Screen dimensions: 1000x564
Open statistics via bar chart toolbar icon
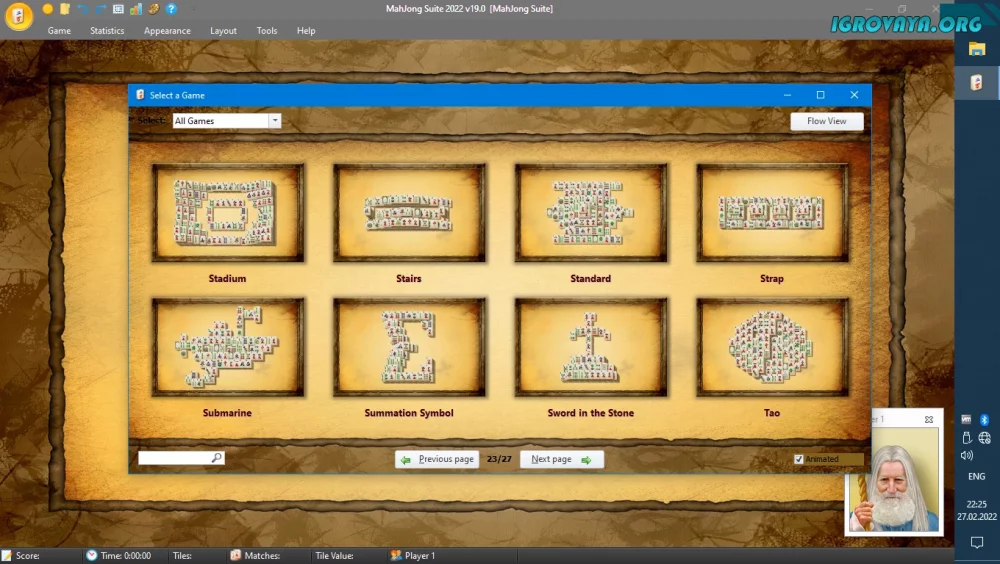pyautogui.click(x=135, y=9)
